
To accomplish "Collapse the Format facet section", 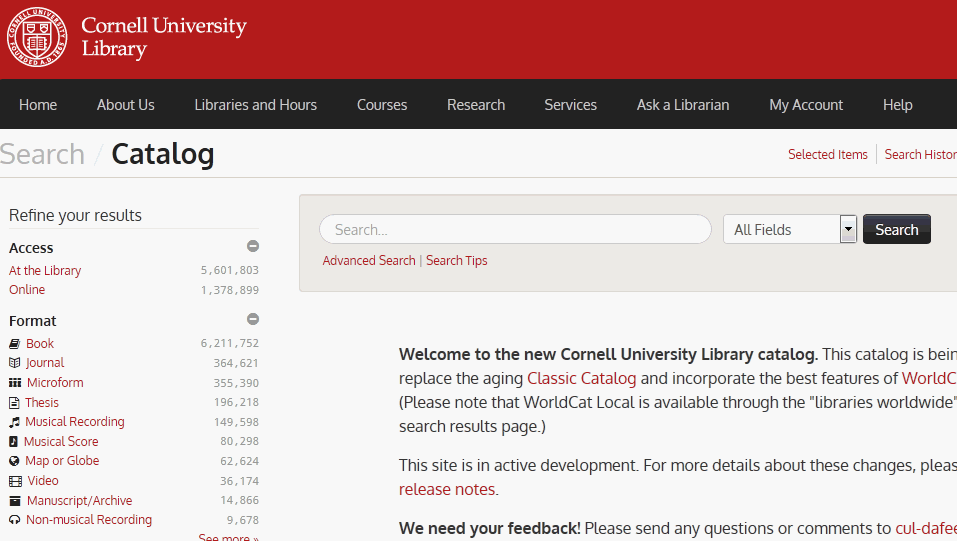I will [x=253, y=319].
